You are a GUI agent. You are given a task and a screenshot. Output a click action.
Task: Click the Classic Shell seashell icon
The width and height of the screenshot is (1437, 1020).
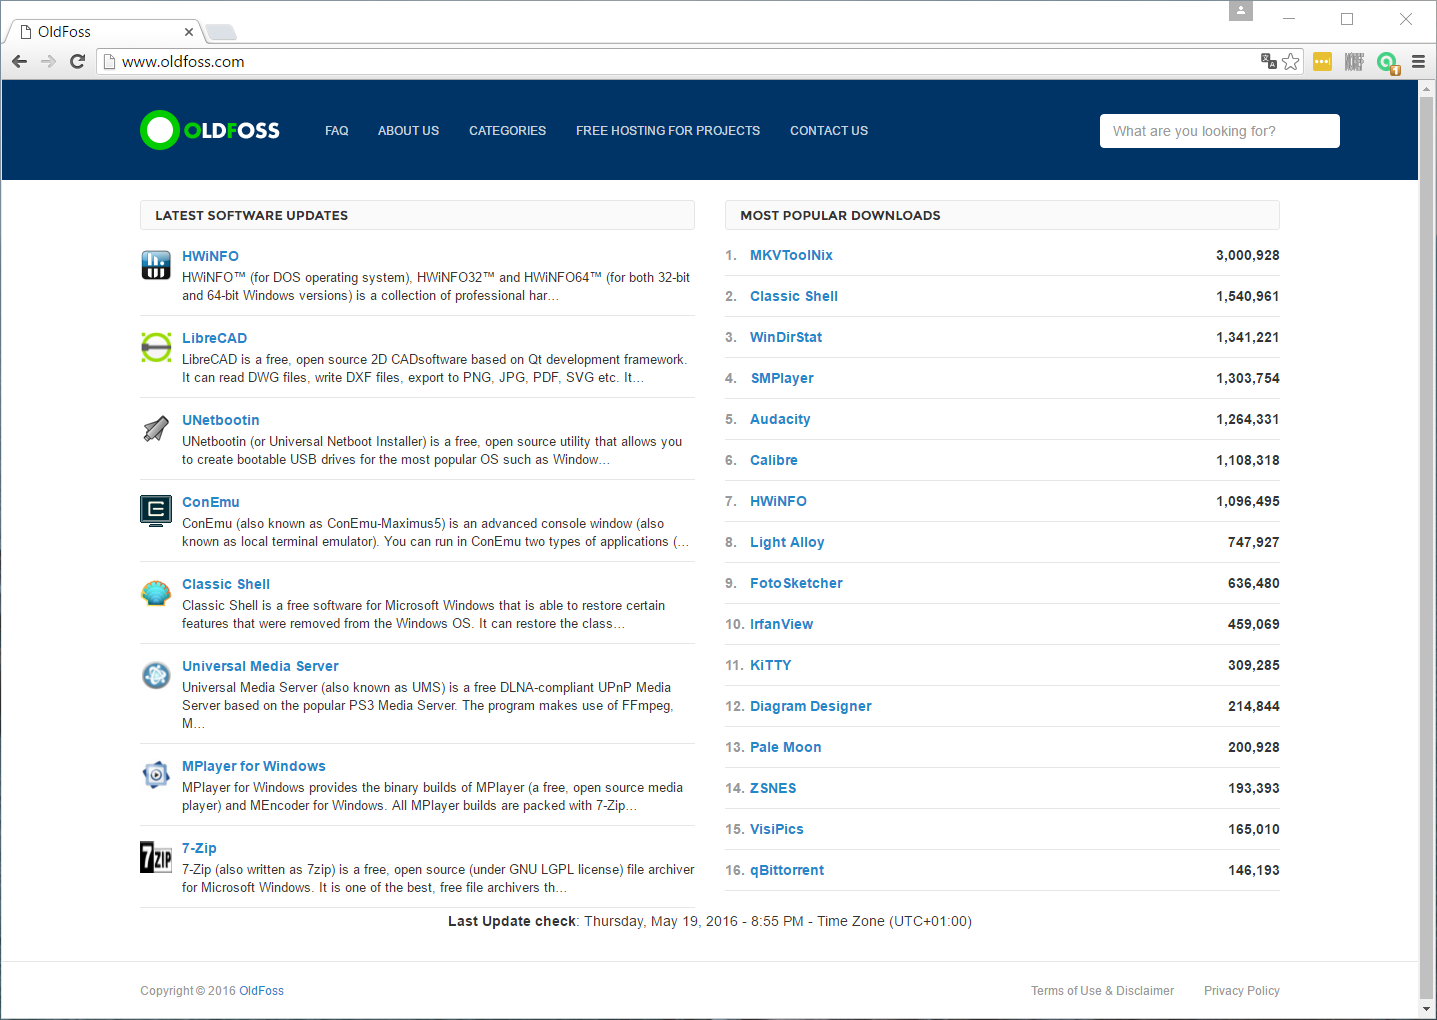click(x=156, y=592)
